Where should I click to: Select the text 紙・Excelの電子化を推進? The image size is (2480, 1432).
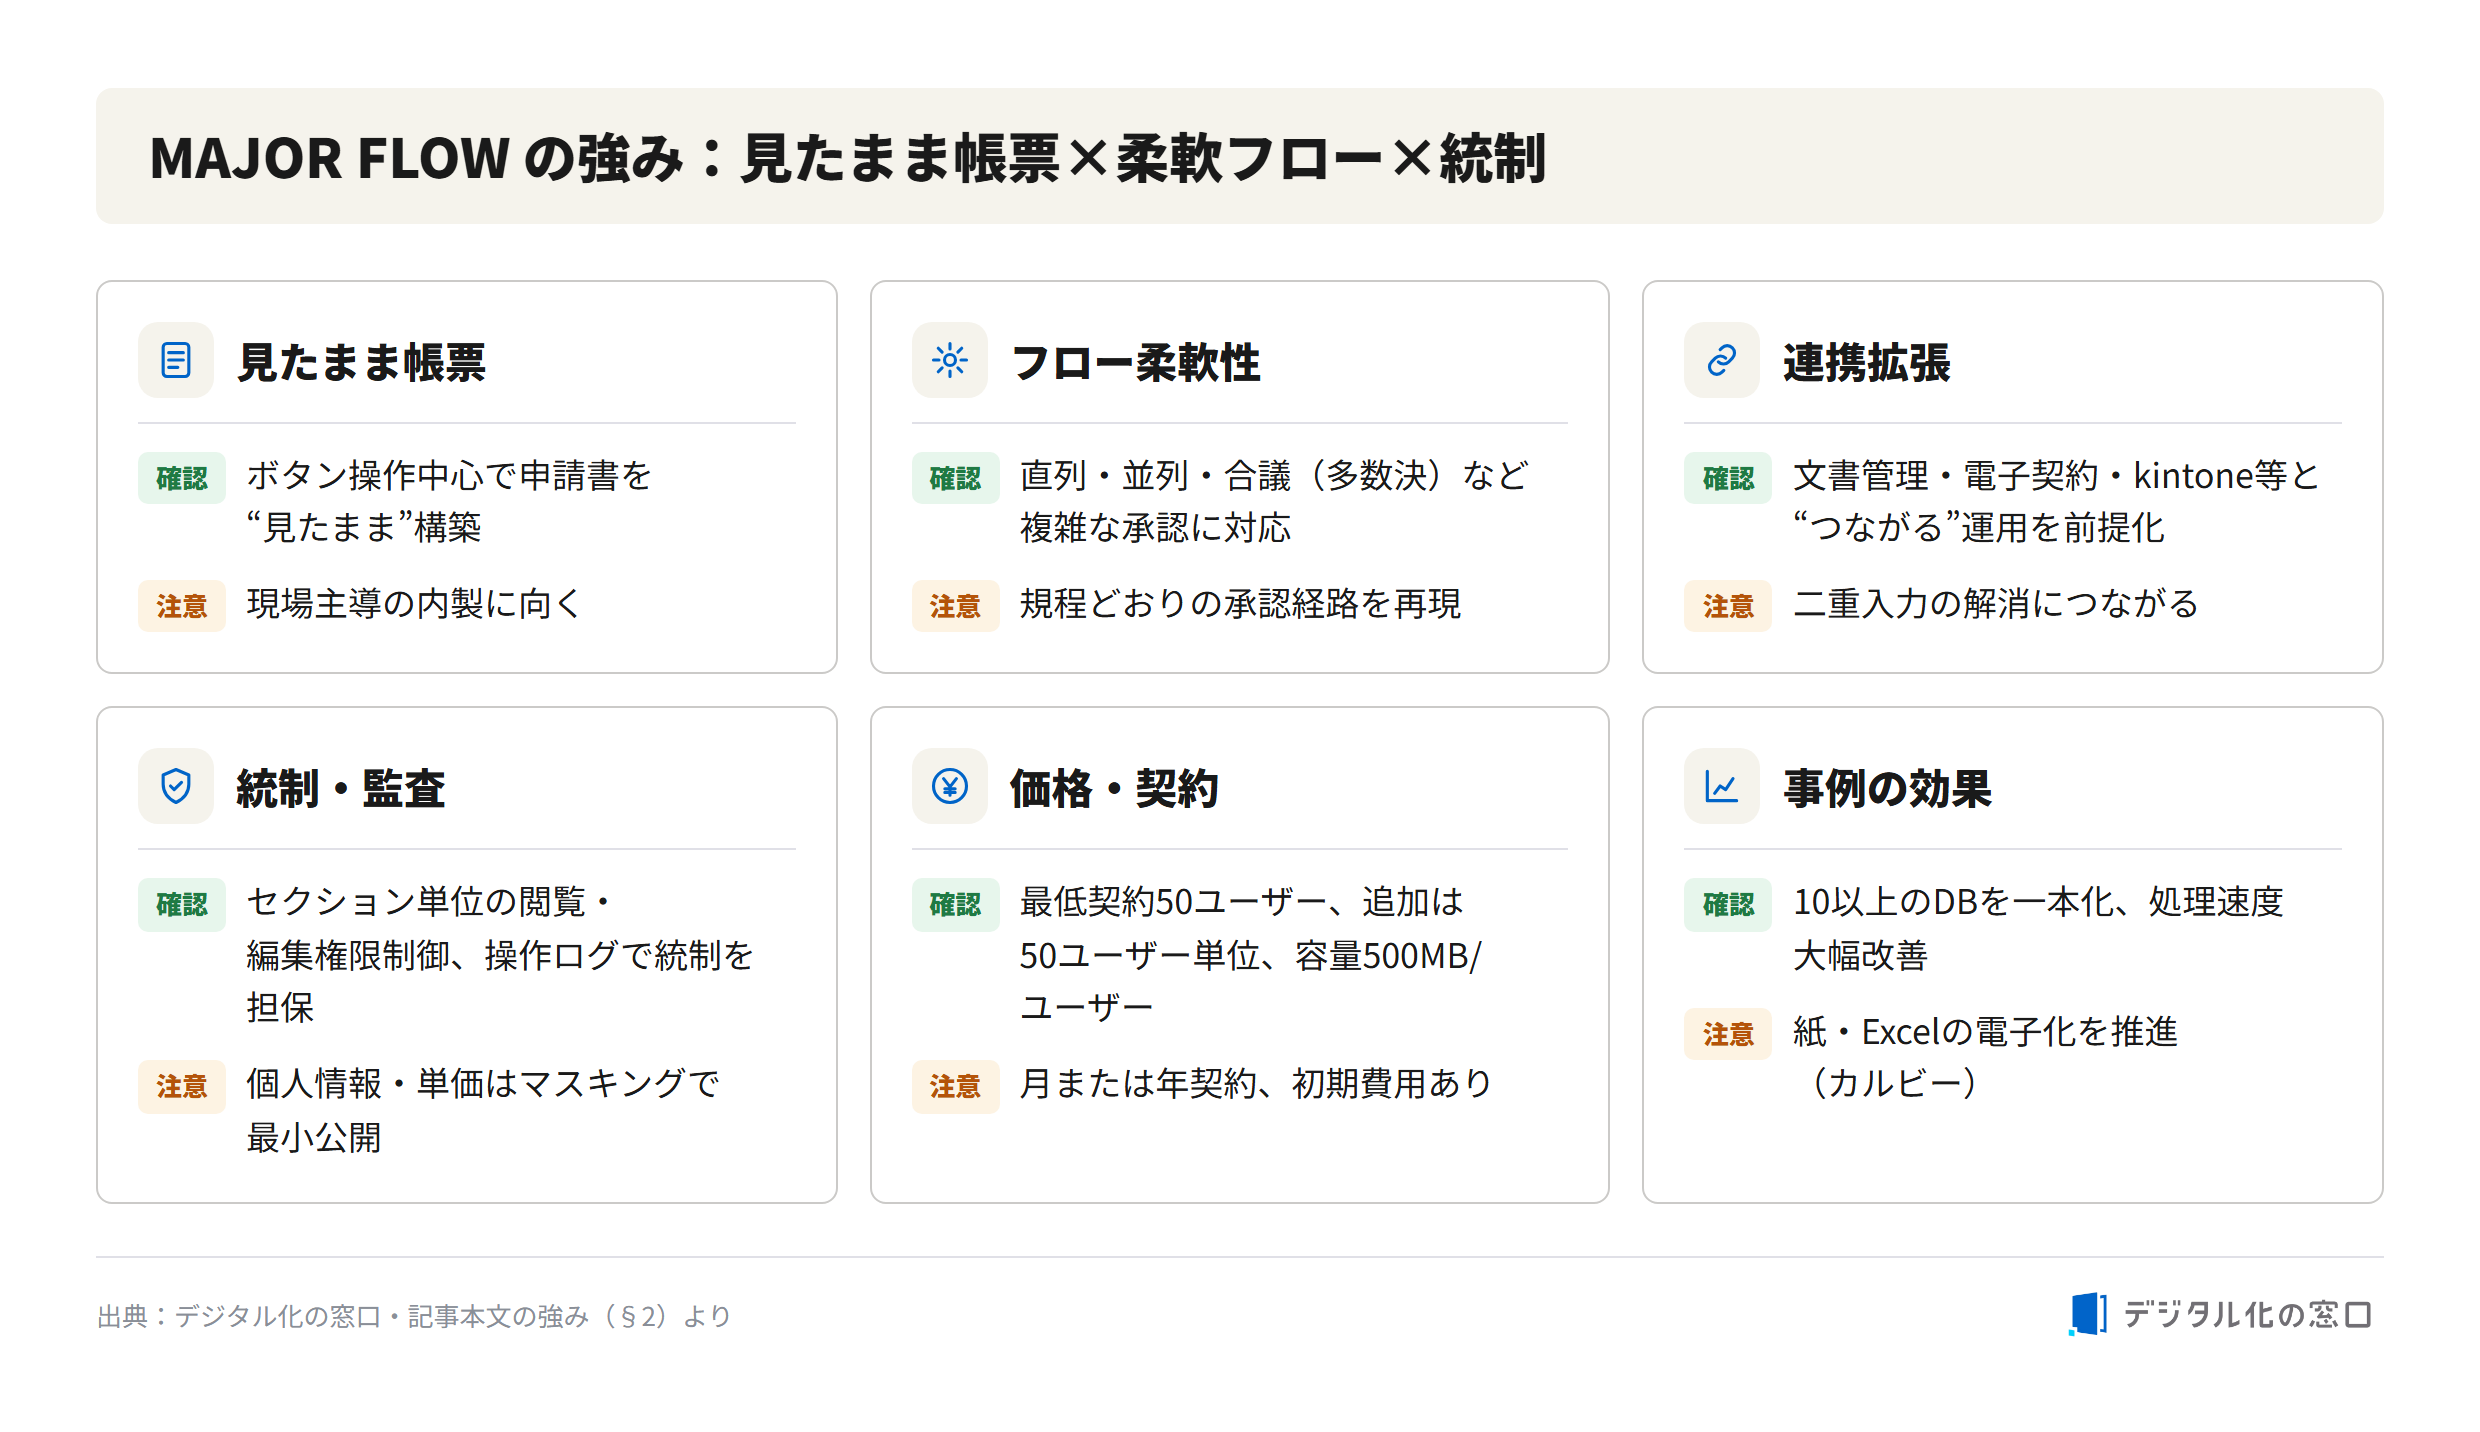1985,1032
